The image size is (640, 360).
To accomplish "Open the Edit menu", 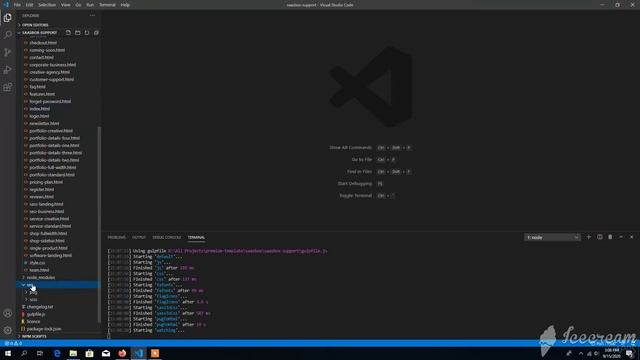I will tap(29, 5).
